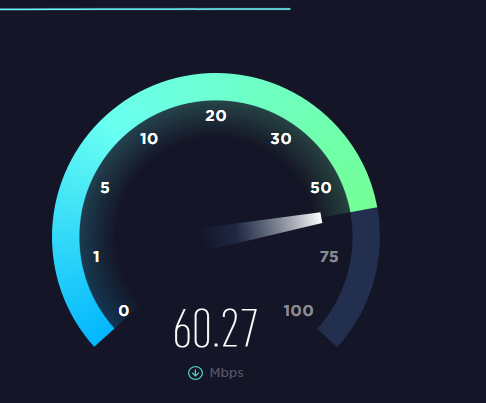Click the cyan progress line at the top

pyautogui.click(x=145, y=9)
